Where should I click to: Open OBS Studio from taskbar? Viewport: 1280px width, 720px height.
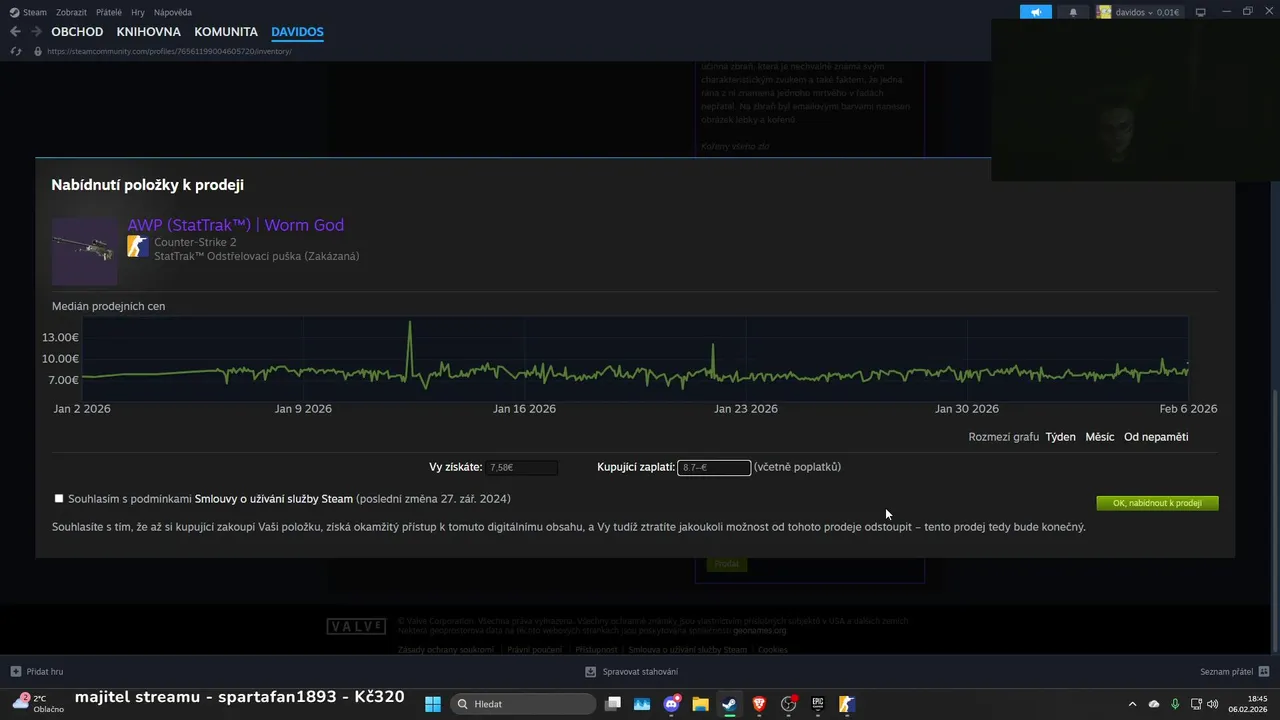[x=789, y=704]
